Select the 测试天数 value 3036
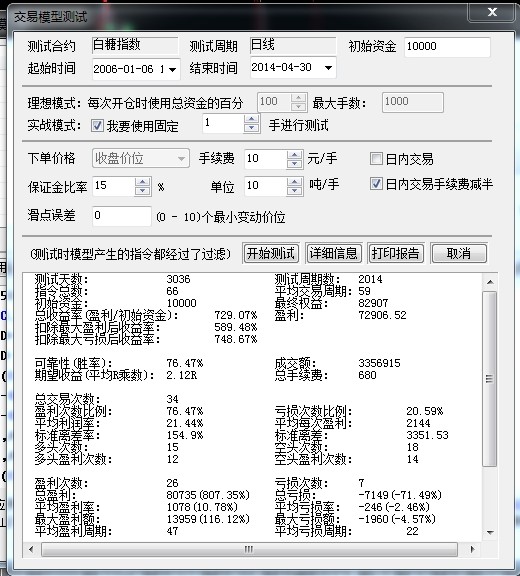This screenshot has width=520, height=576. pos(178,279)
